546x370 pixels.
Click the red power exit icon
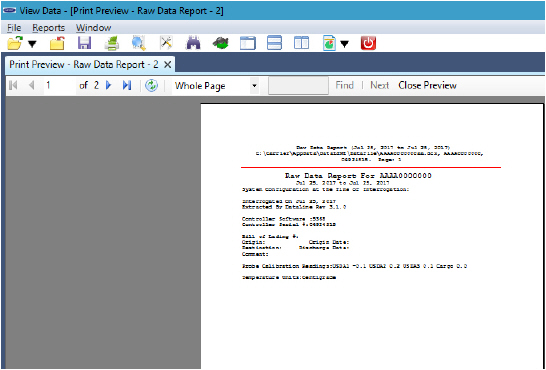click(368, 44)
